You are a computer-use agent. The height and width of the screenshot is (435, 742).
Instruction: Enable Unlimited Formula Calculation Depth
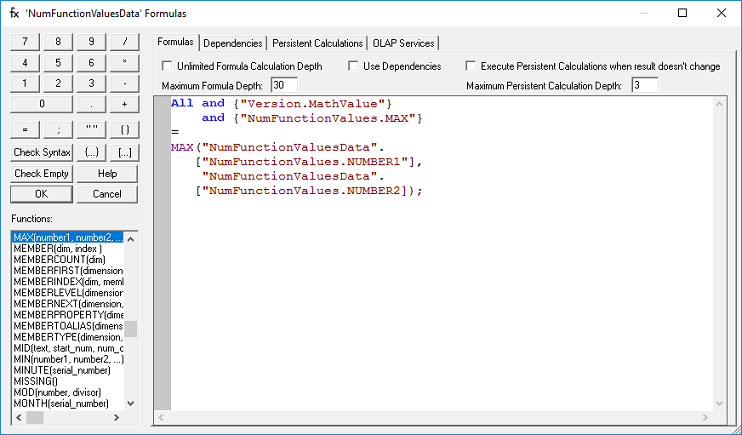[x=168, y=66]
